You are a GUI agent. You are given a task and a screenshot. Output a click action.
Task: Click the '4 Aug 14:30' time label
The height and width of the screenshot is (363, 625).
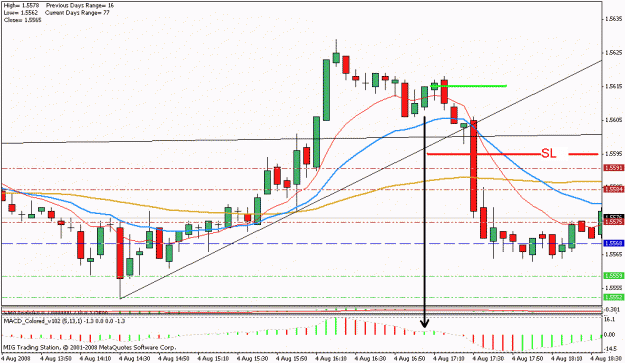134,359
